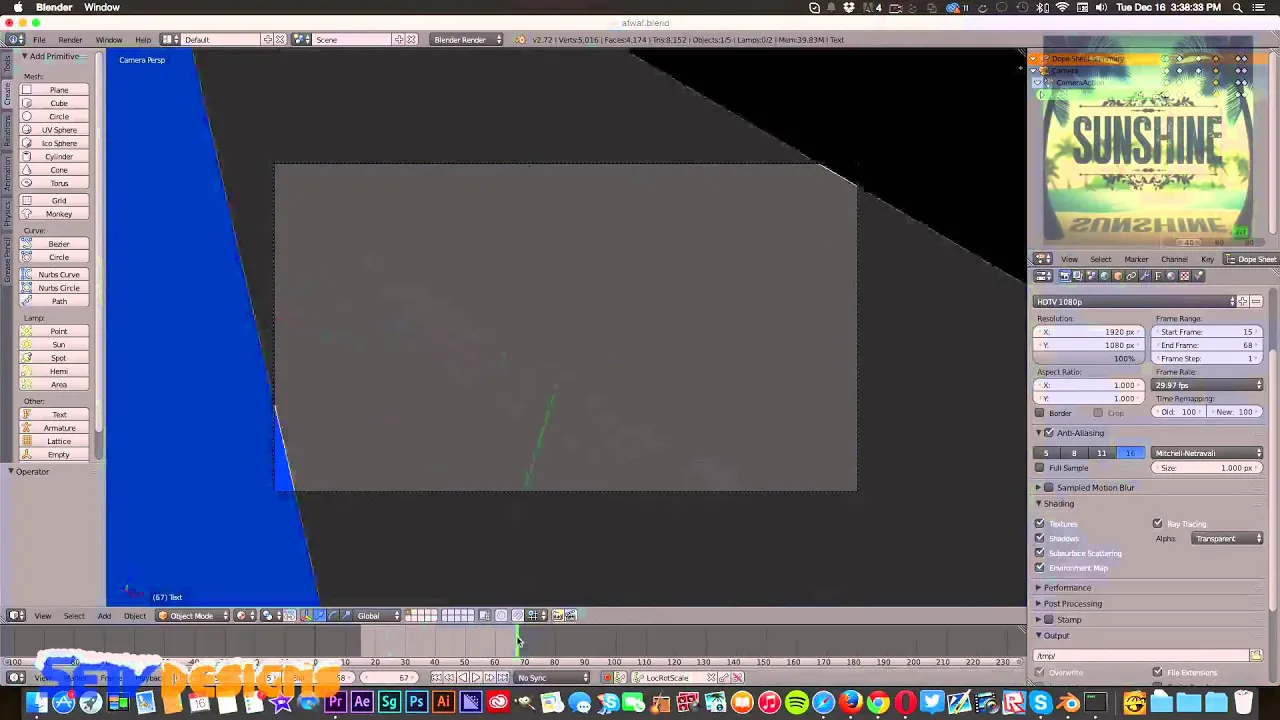Toggle Ray Tracing checkbox
This screenshot has width=1280, height=720.
click(x=1158, y=524)
